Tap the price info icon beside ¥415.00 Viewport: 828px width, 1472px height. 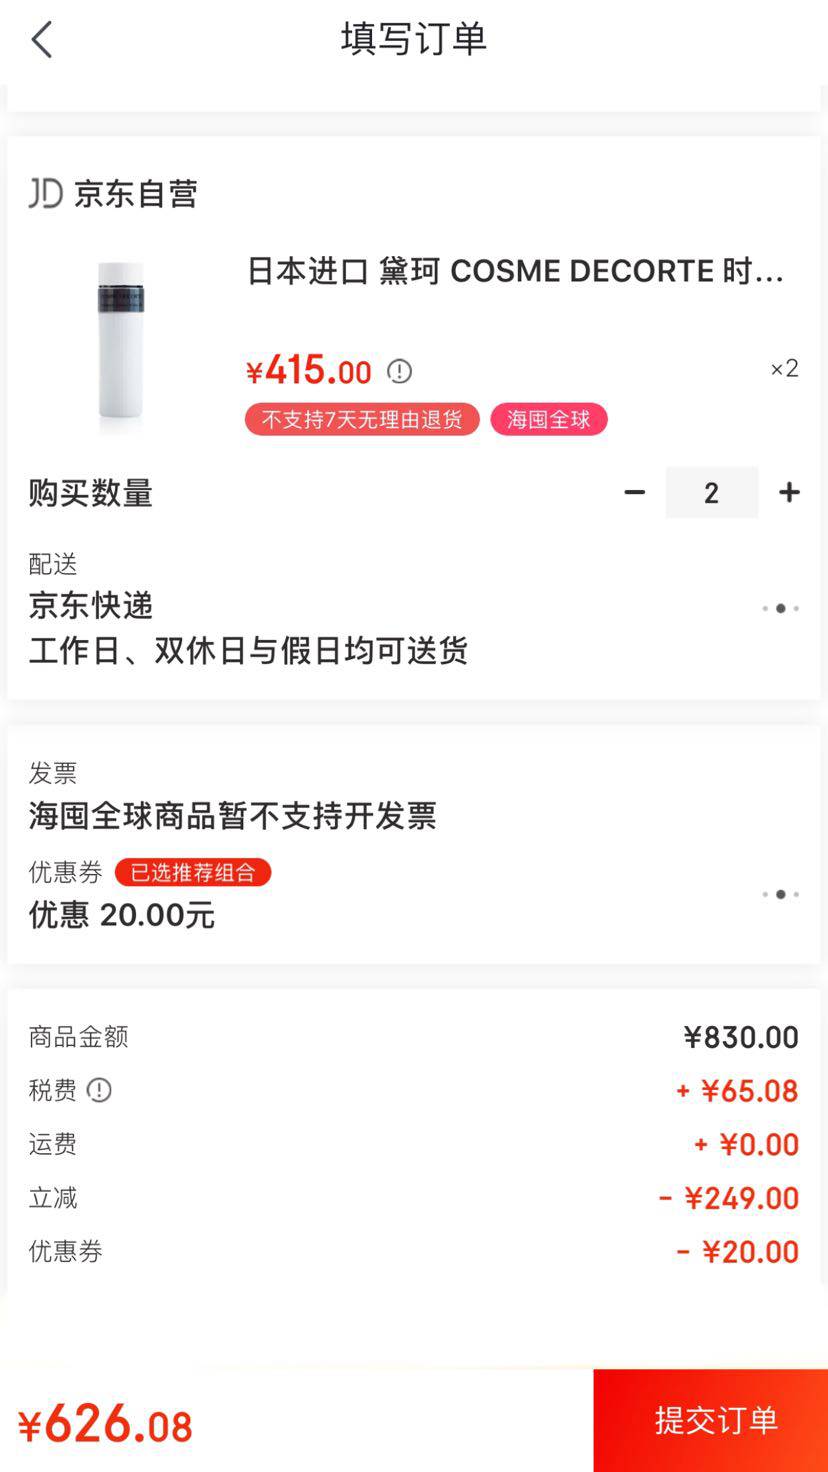coord(399,372)
